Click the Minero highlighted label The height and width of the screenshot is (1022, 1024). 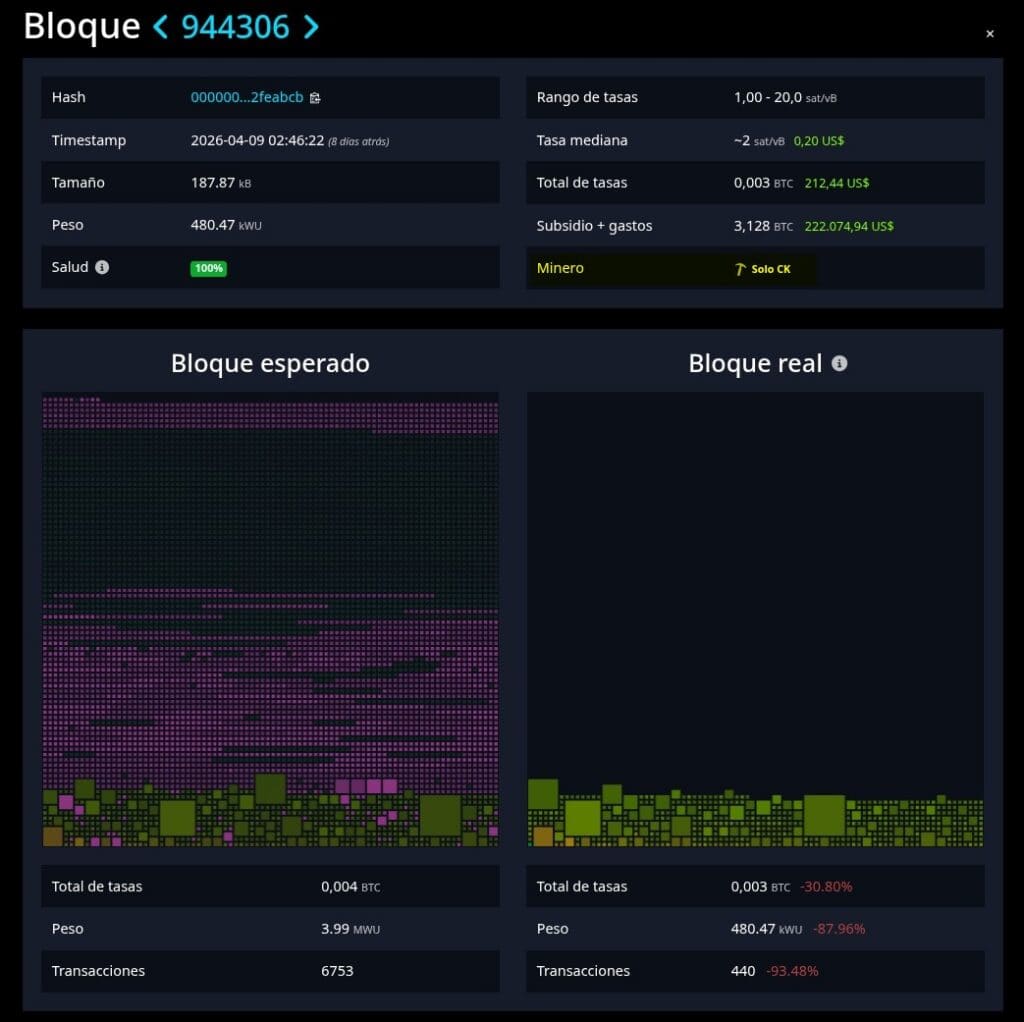[x=560, y=268]
